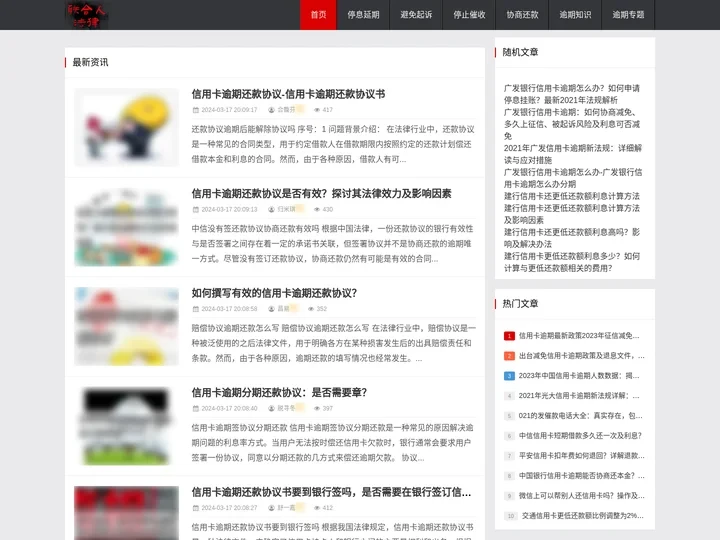The image size is (720, 540).
Task: Open the 逾期知识 navigation tab
Action: click(575, 15)
